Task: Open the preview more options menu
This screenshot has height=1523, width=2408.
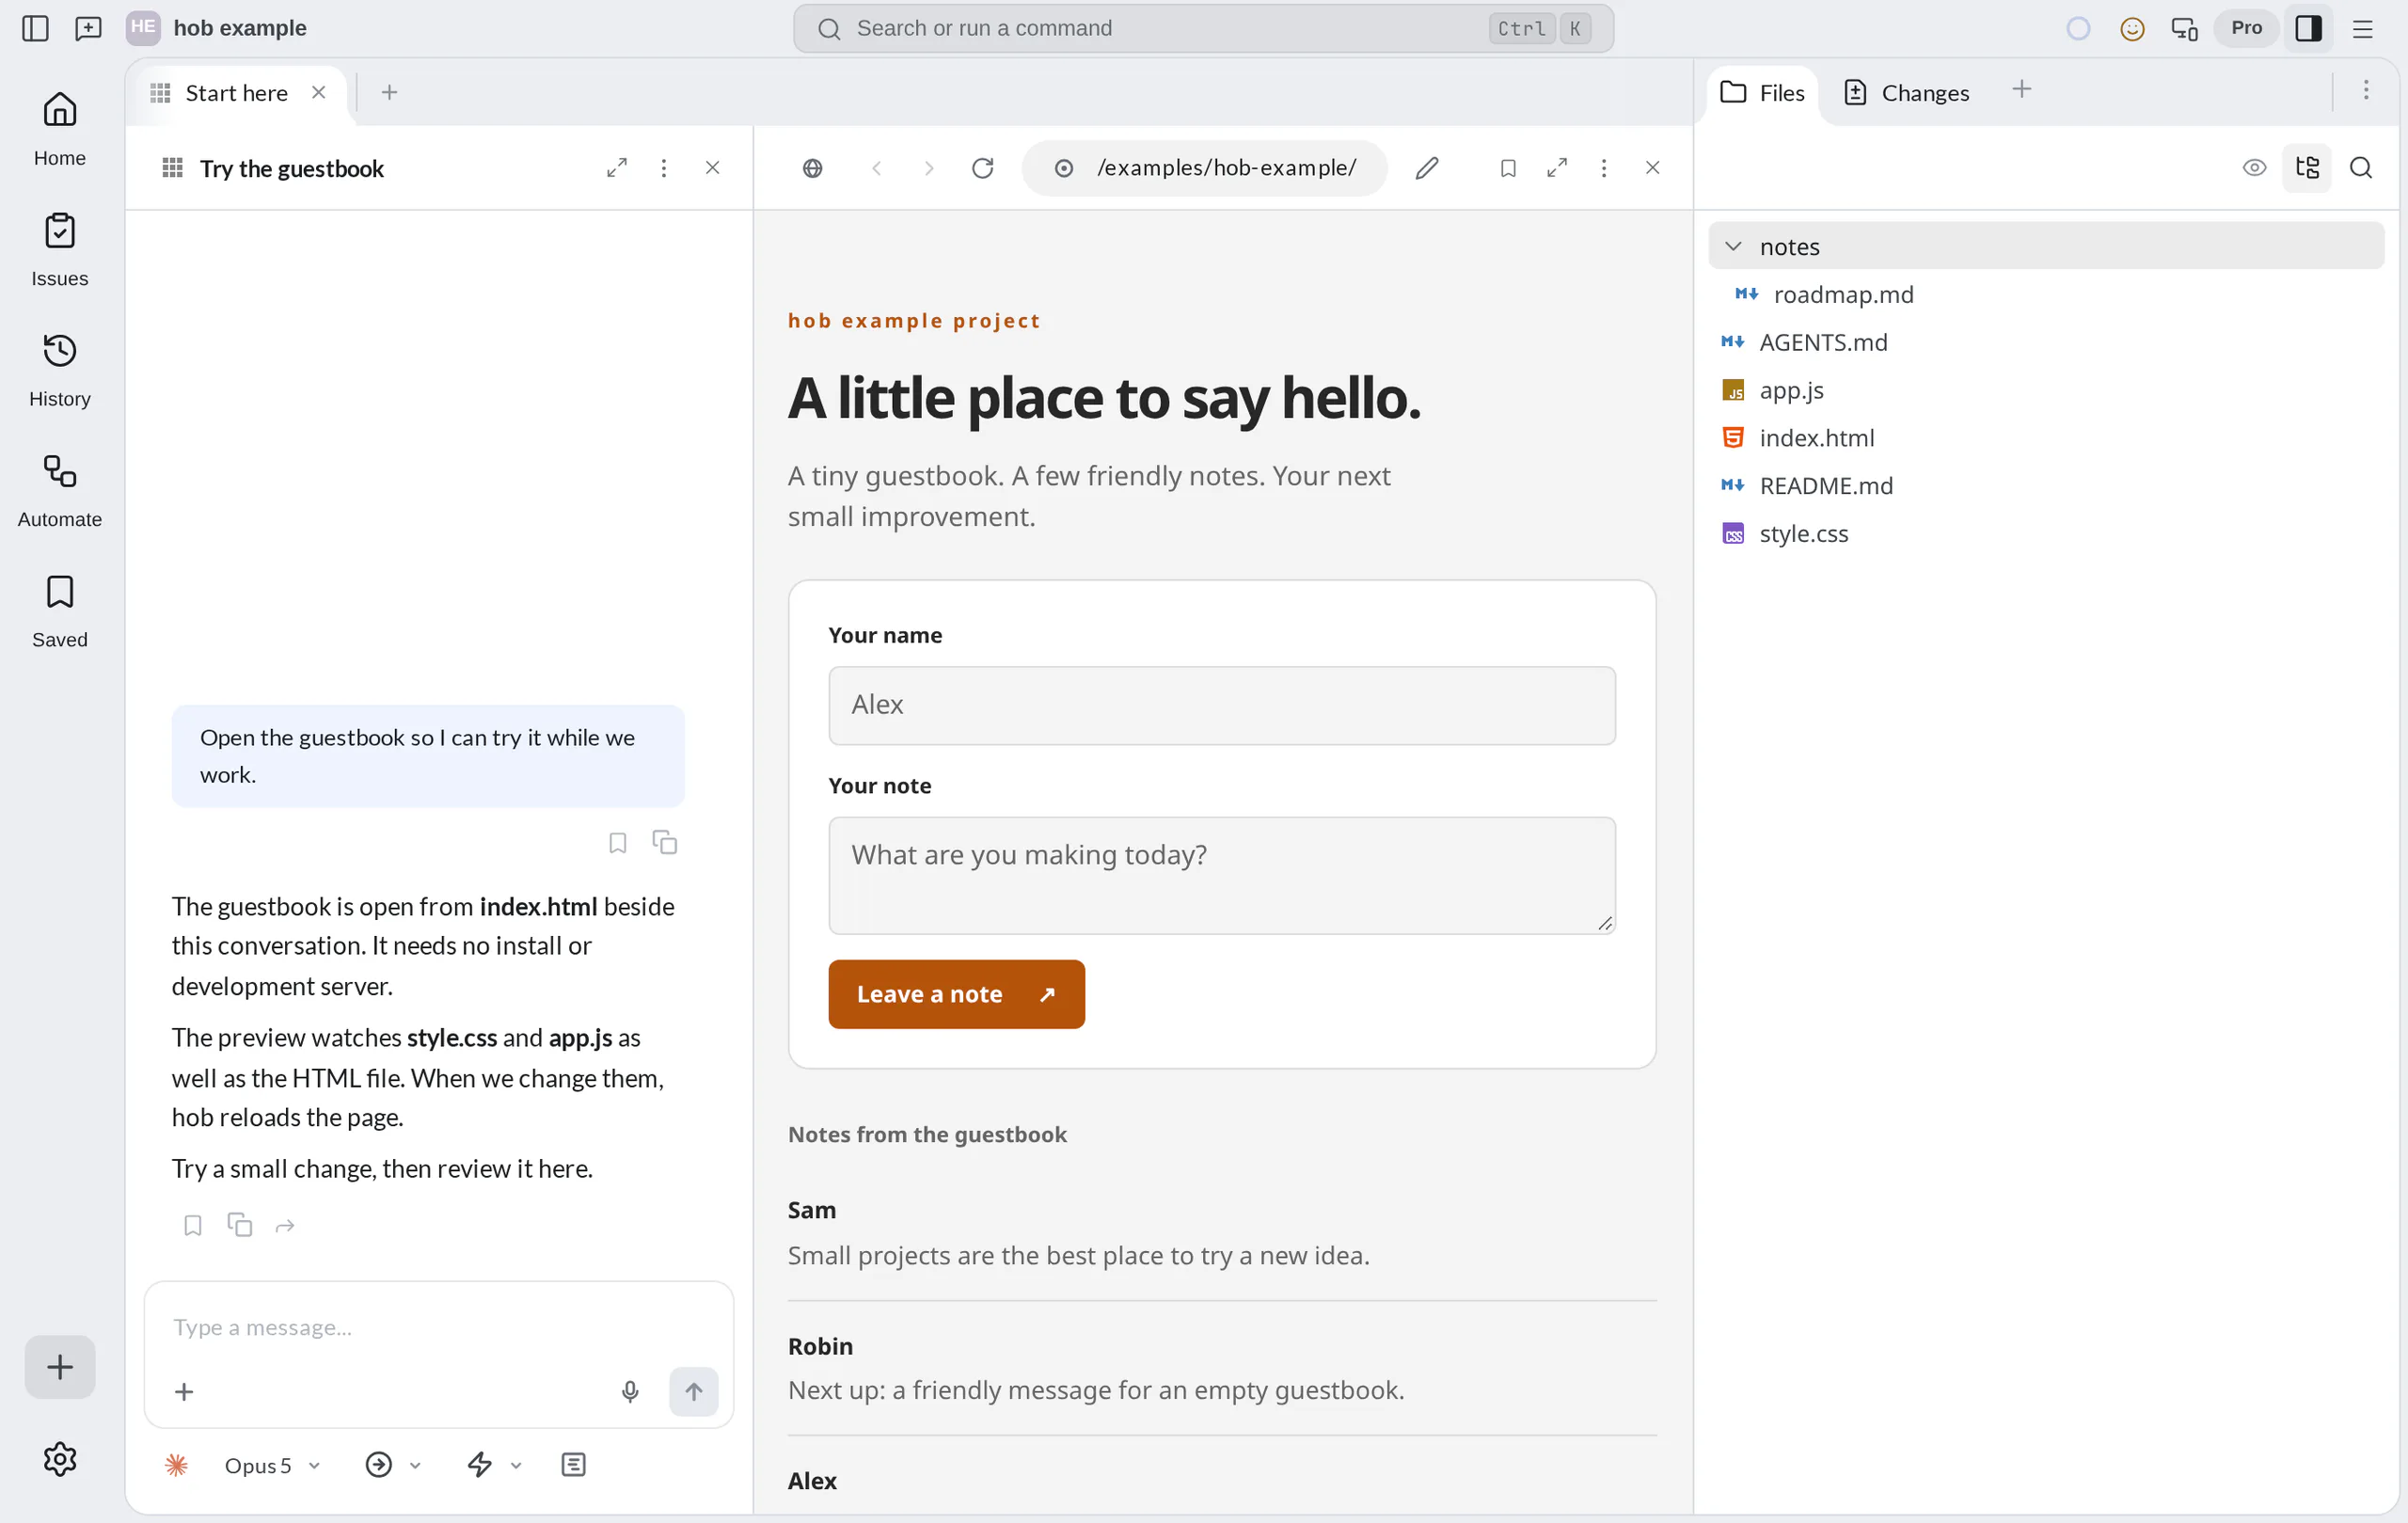Action: tap(1604, 168)
